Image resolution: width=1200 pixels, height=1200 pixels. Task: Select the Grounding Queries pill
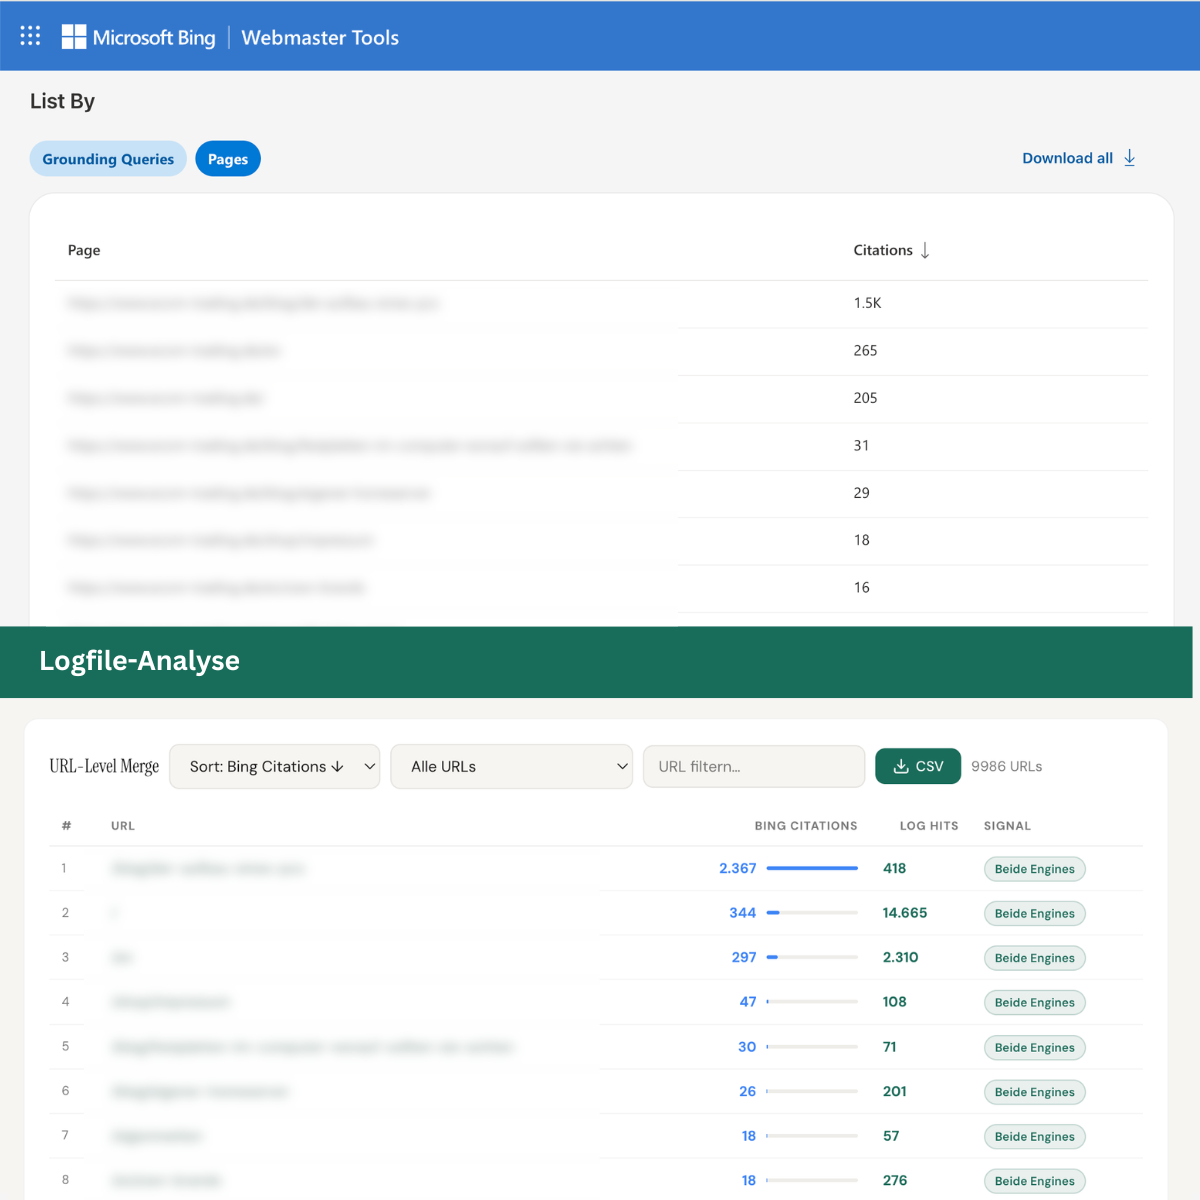107,158
